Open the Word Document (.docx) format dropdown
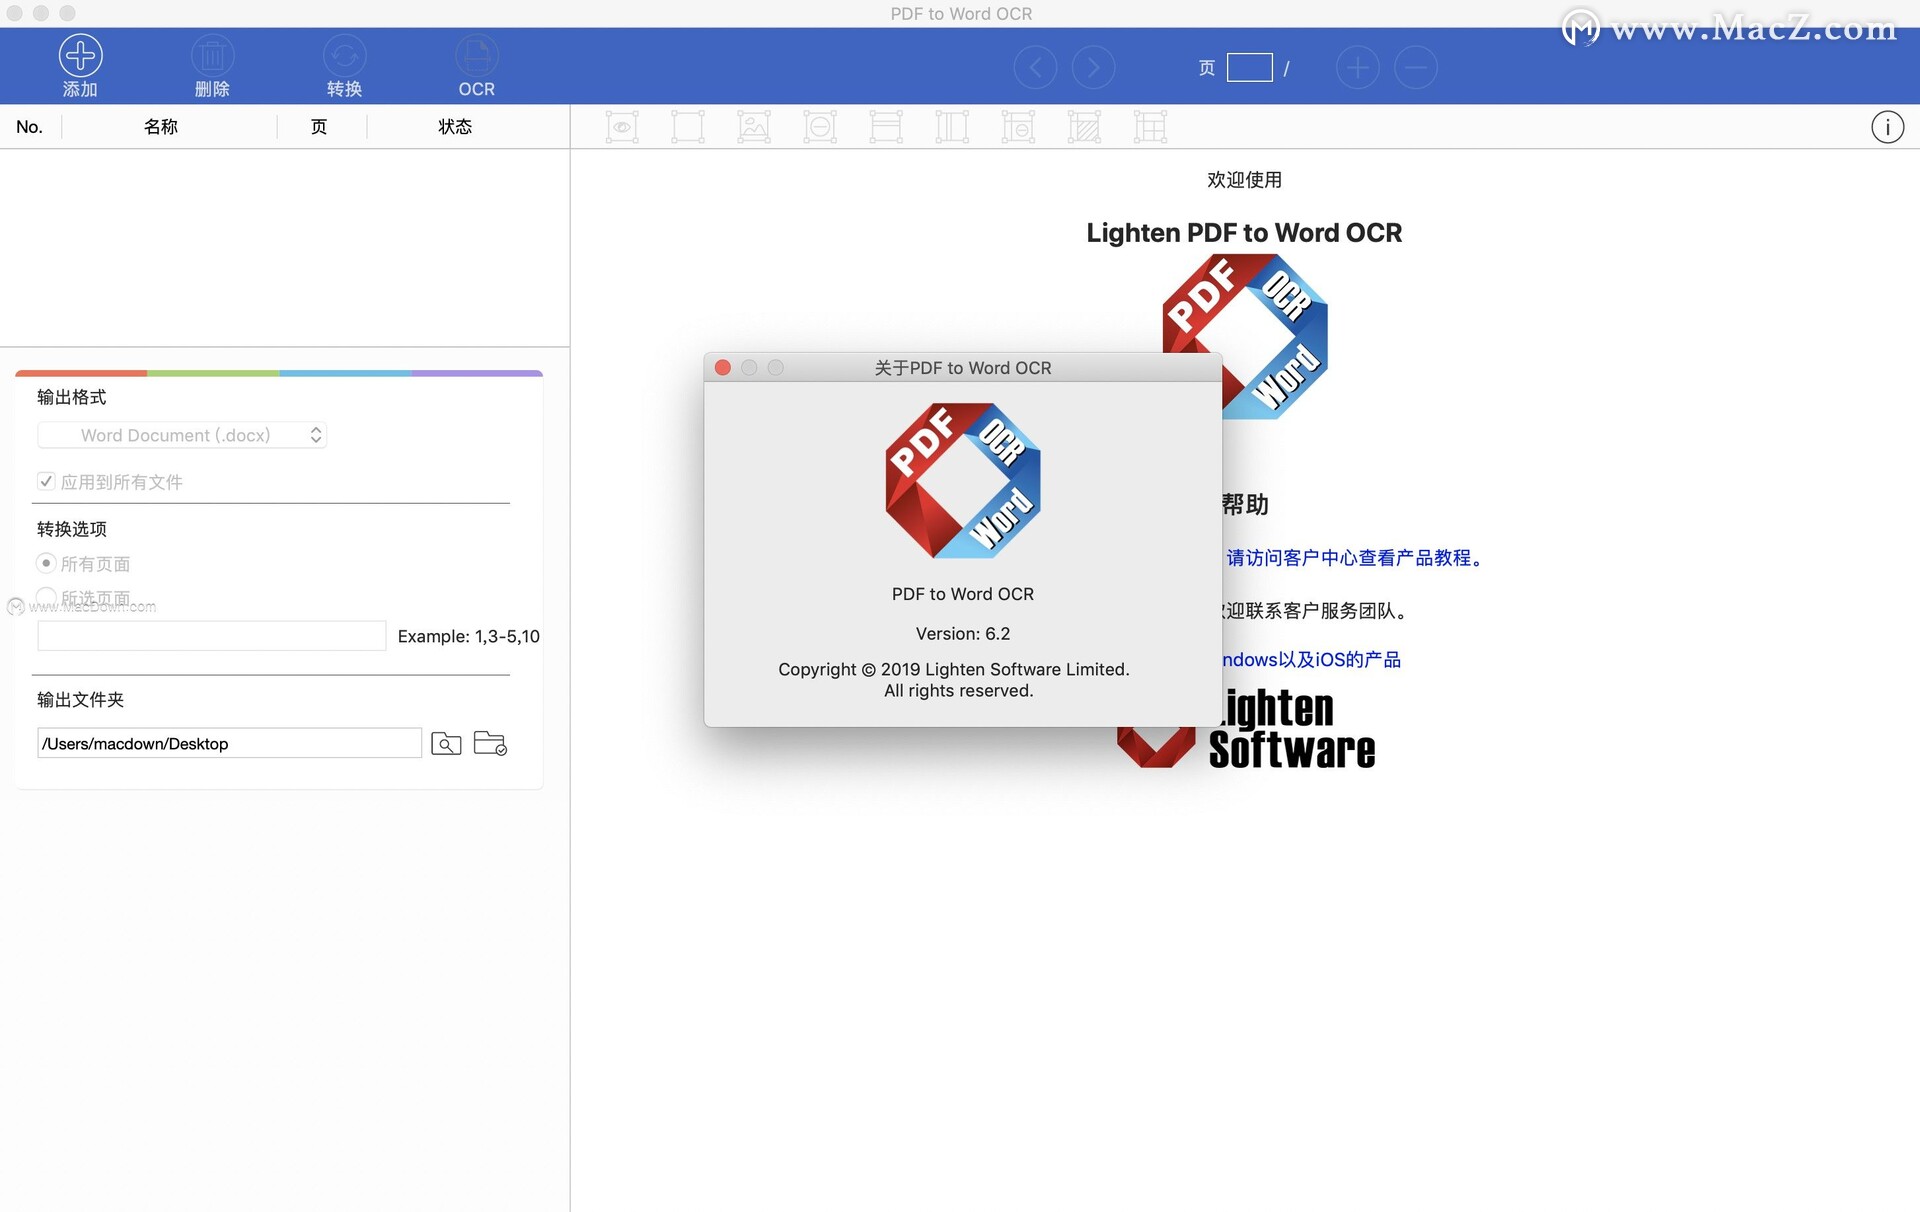This screenshot has height=1212, width=1920. tap(182, 435)
